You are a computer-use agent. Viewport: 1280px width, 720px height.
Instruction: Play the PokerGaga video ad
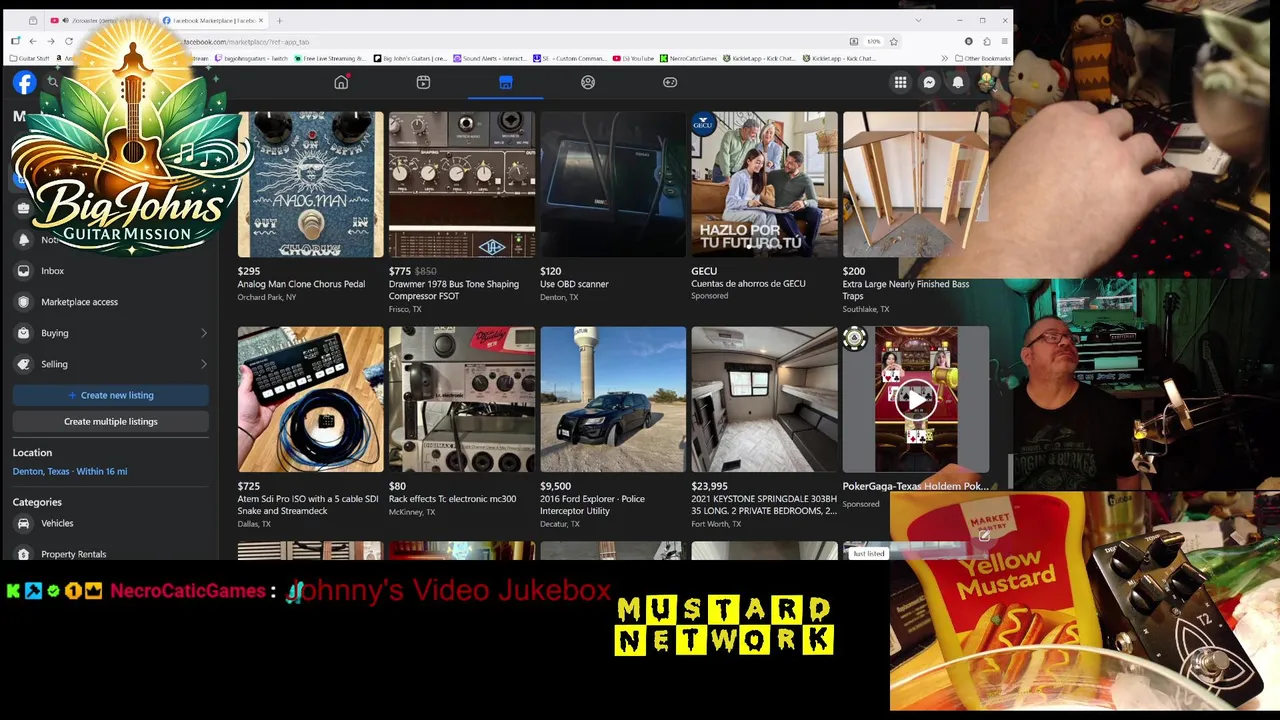coord(916,400)
